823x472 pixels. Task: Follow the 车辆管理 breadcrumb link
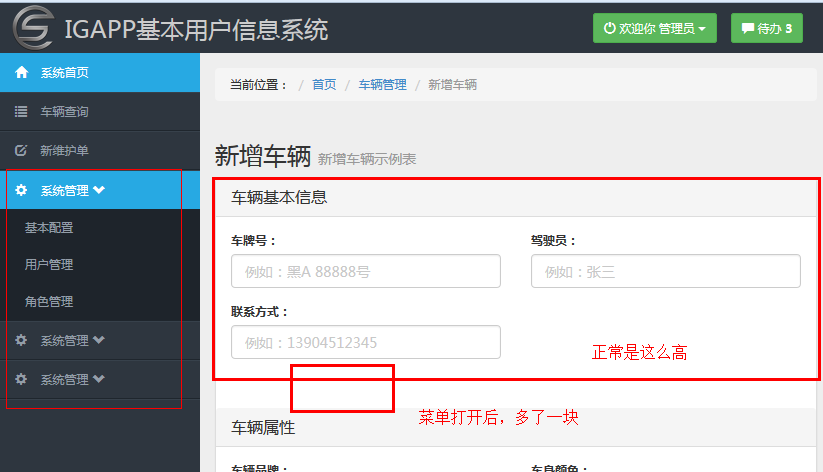tap(382, 85)
